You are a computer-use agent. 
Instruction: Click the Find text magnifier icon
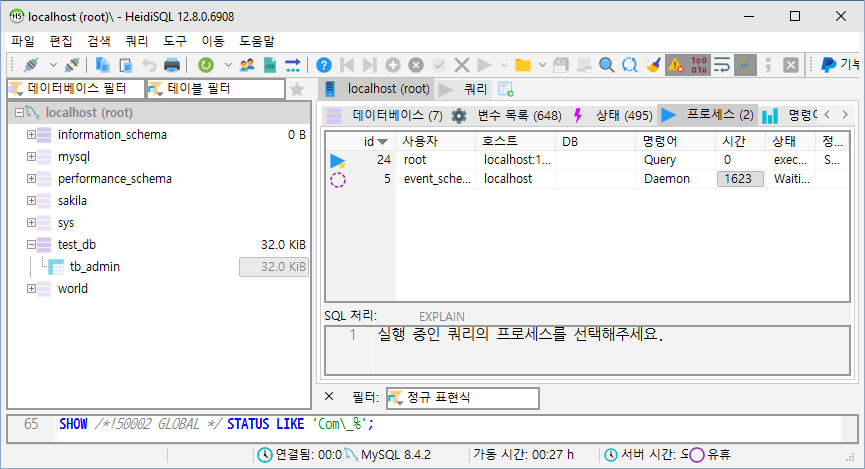(x=606, y=65)
